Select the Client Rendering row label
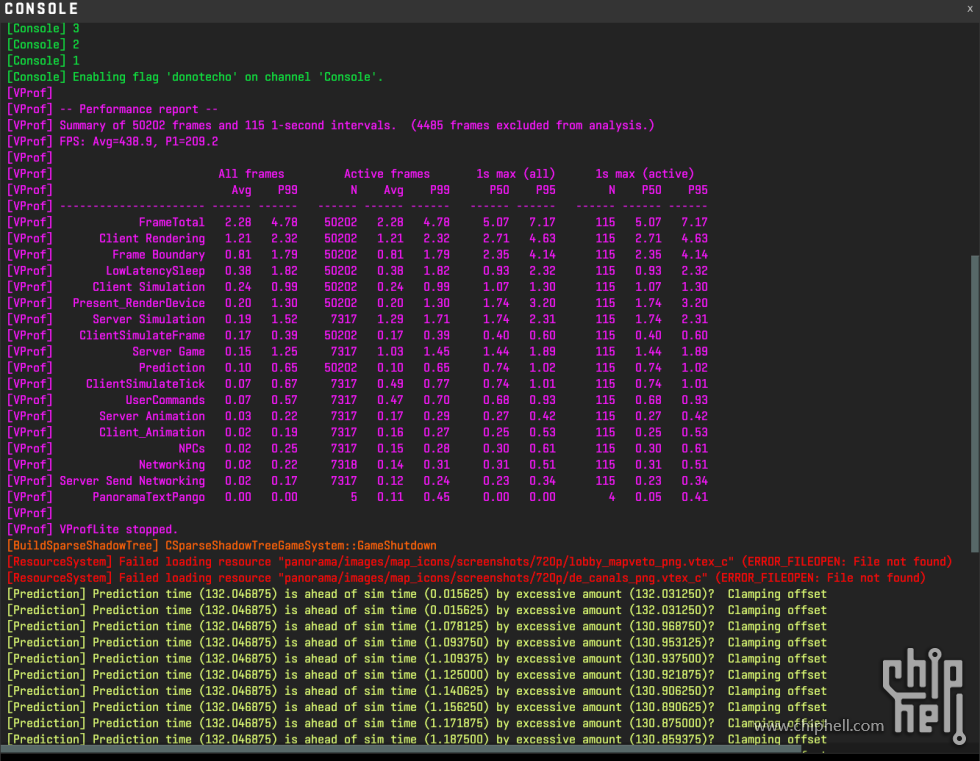Viewport: 980px width, 761px height. [151, 238]
